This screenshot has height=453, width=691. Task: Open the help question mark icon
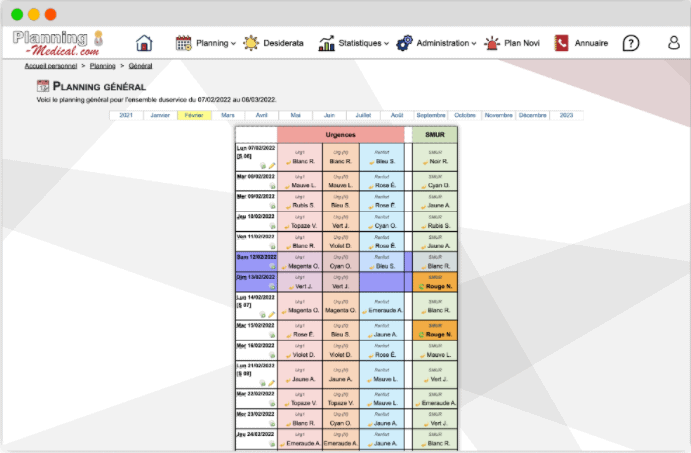pos(631,43)
